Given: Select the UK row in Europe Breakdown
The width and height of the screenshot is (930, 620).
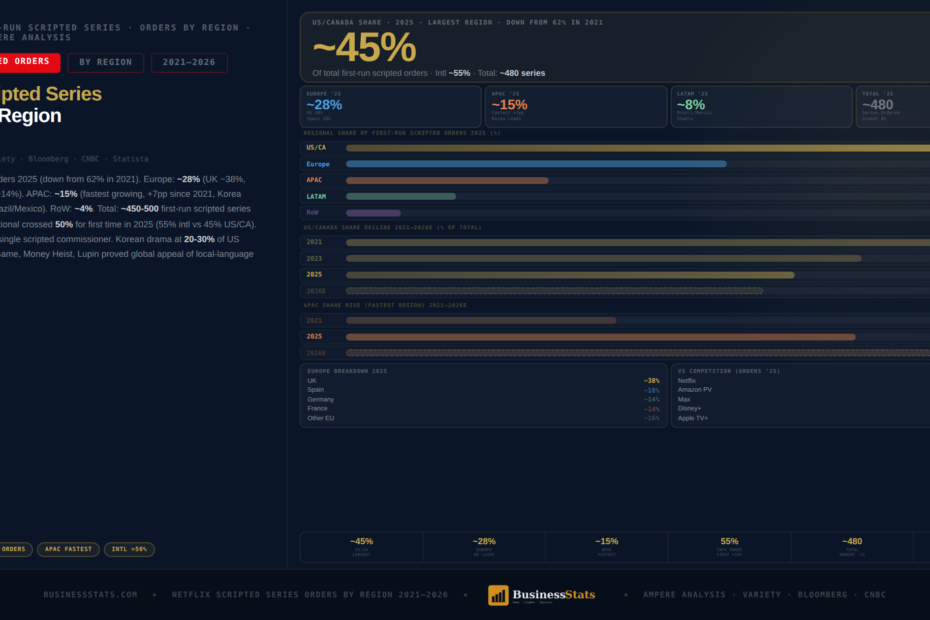Looking at the screenshot, I should click(x=483, y=381).
